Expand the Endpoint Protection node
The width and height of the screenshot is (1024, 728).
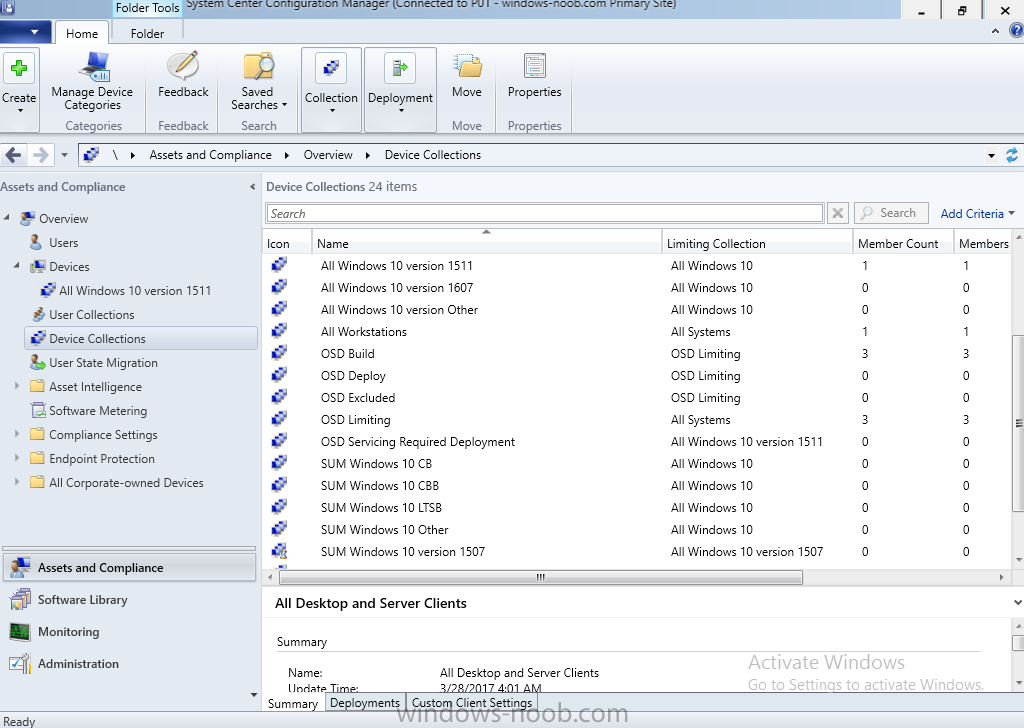point(18,458)
